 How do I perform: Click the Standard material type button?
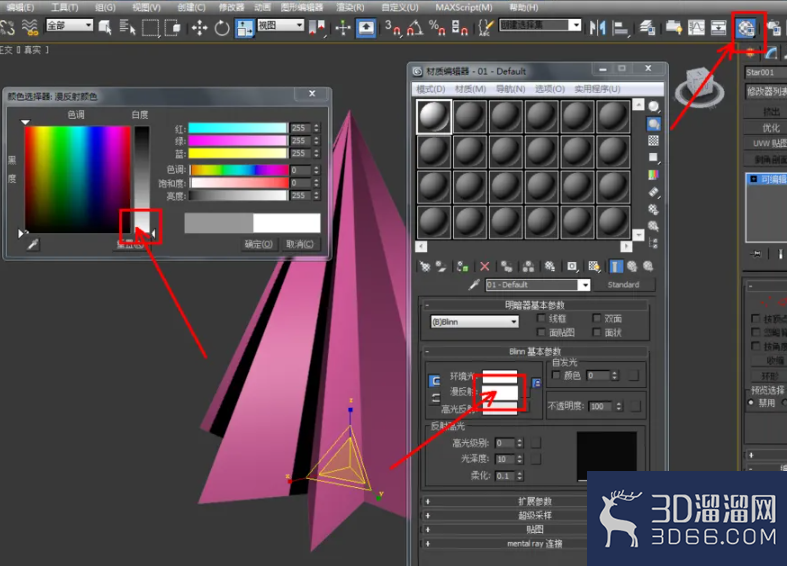(623, 285)
